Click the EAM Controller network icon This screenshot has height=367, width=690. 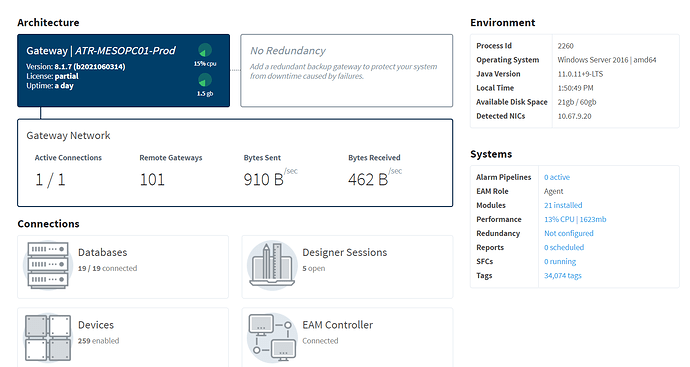click(272, 338)
